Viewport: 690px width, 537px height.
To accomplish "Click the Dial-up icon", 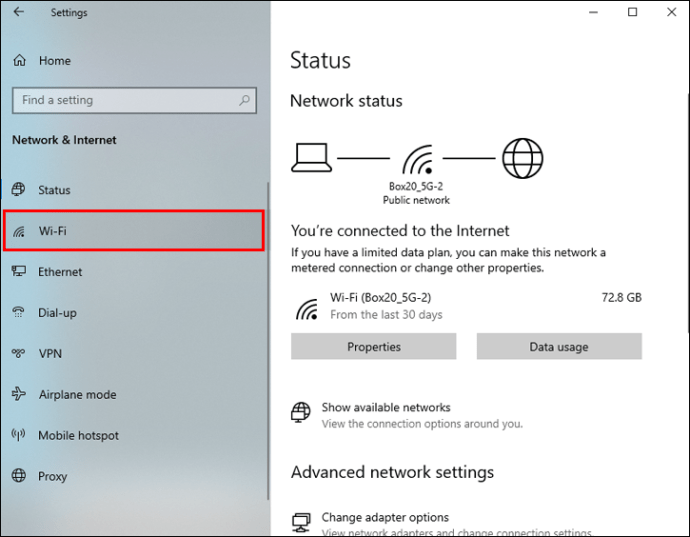I will click(x=18, y=313).
